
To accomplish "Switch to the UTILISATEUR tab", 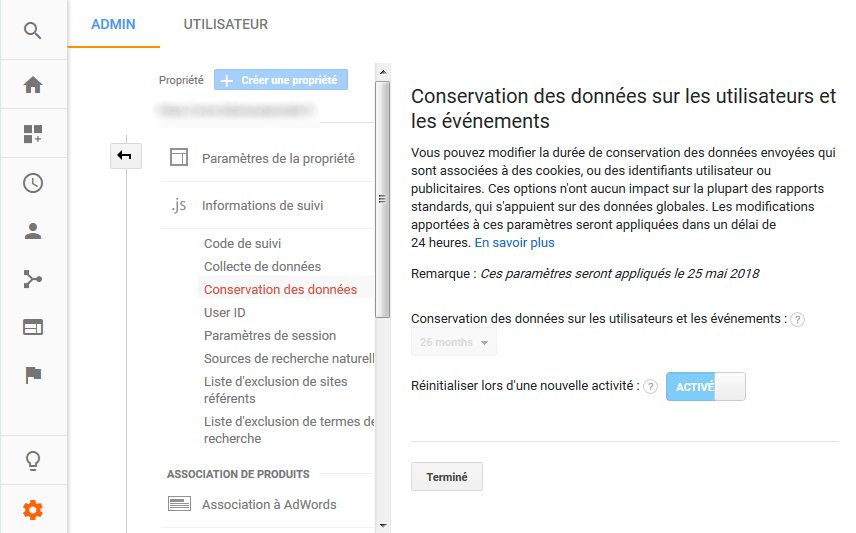I will coord(225,25).
